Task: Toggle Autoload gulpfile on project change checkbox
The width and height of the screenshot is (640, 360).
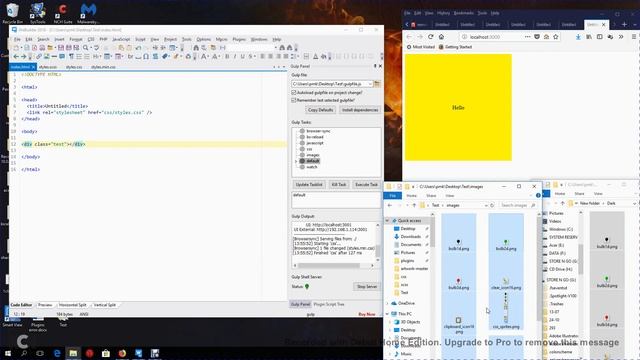Action: pos(293,93)
